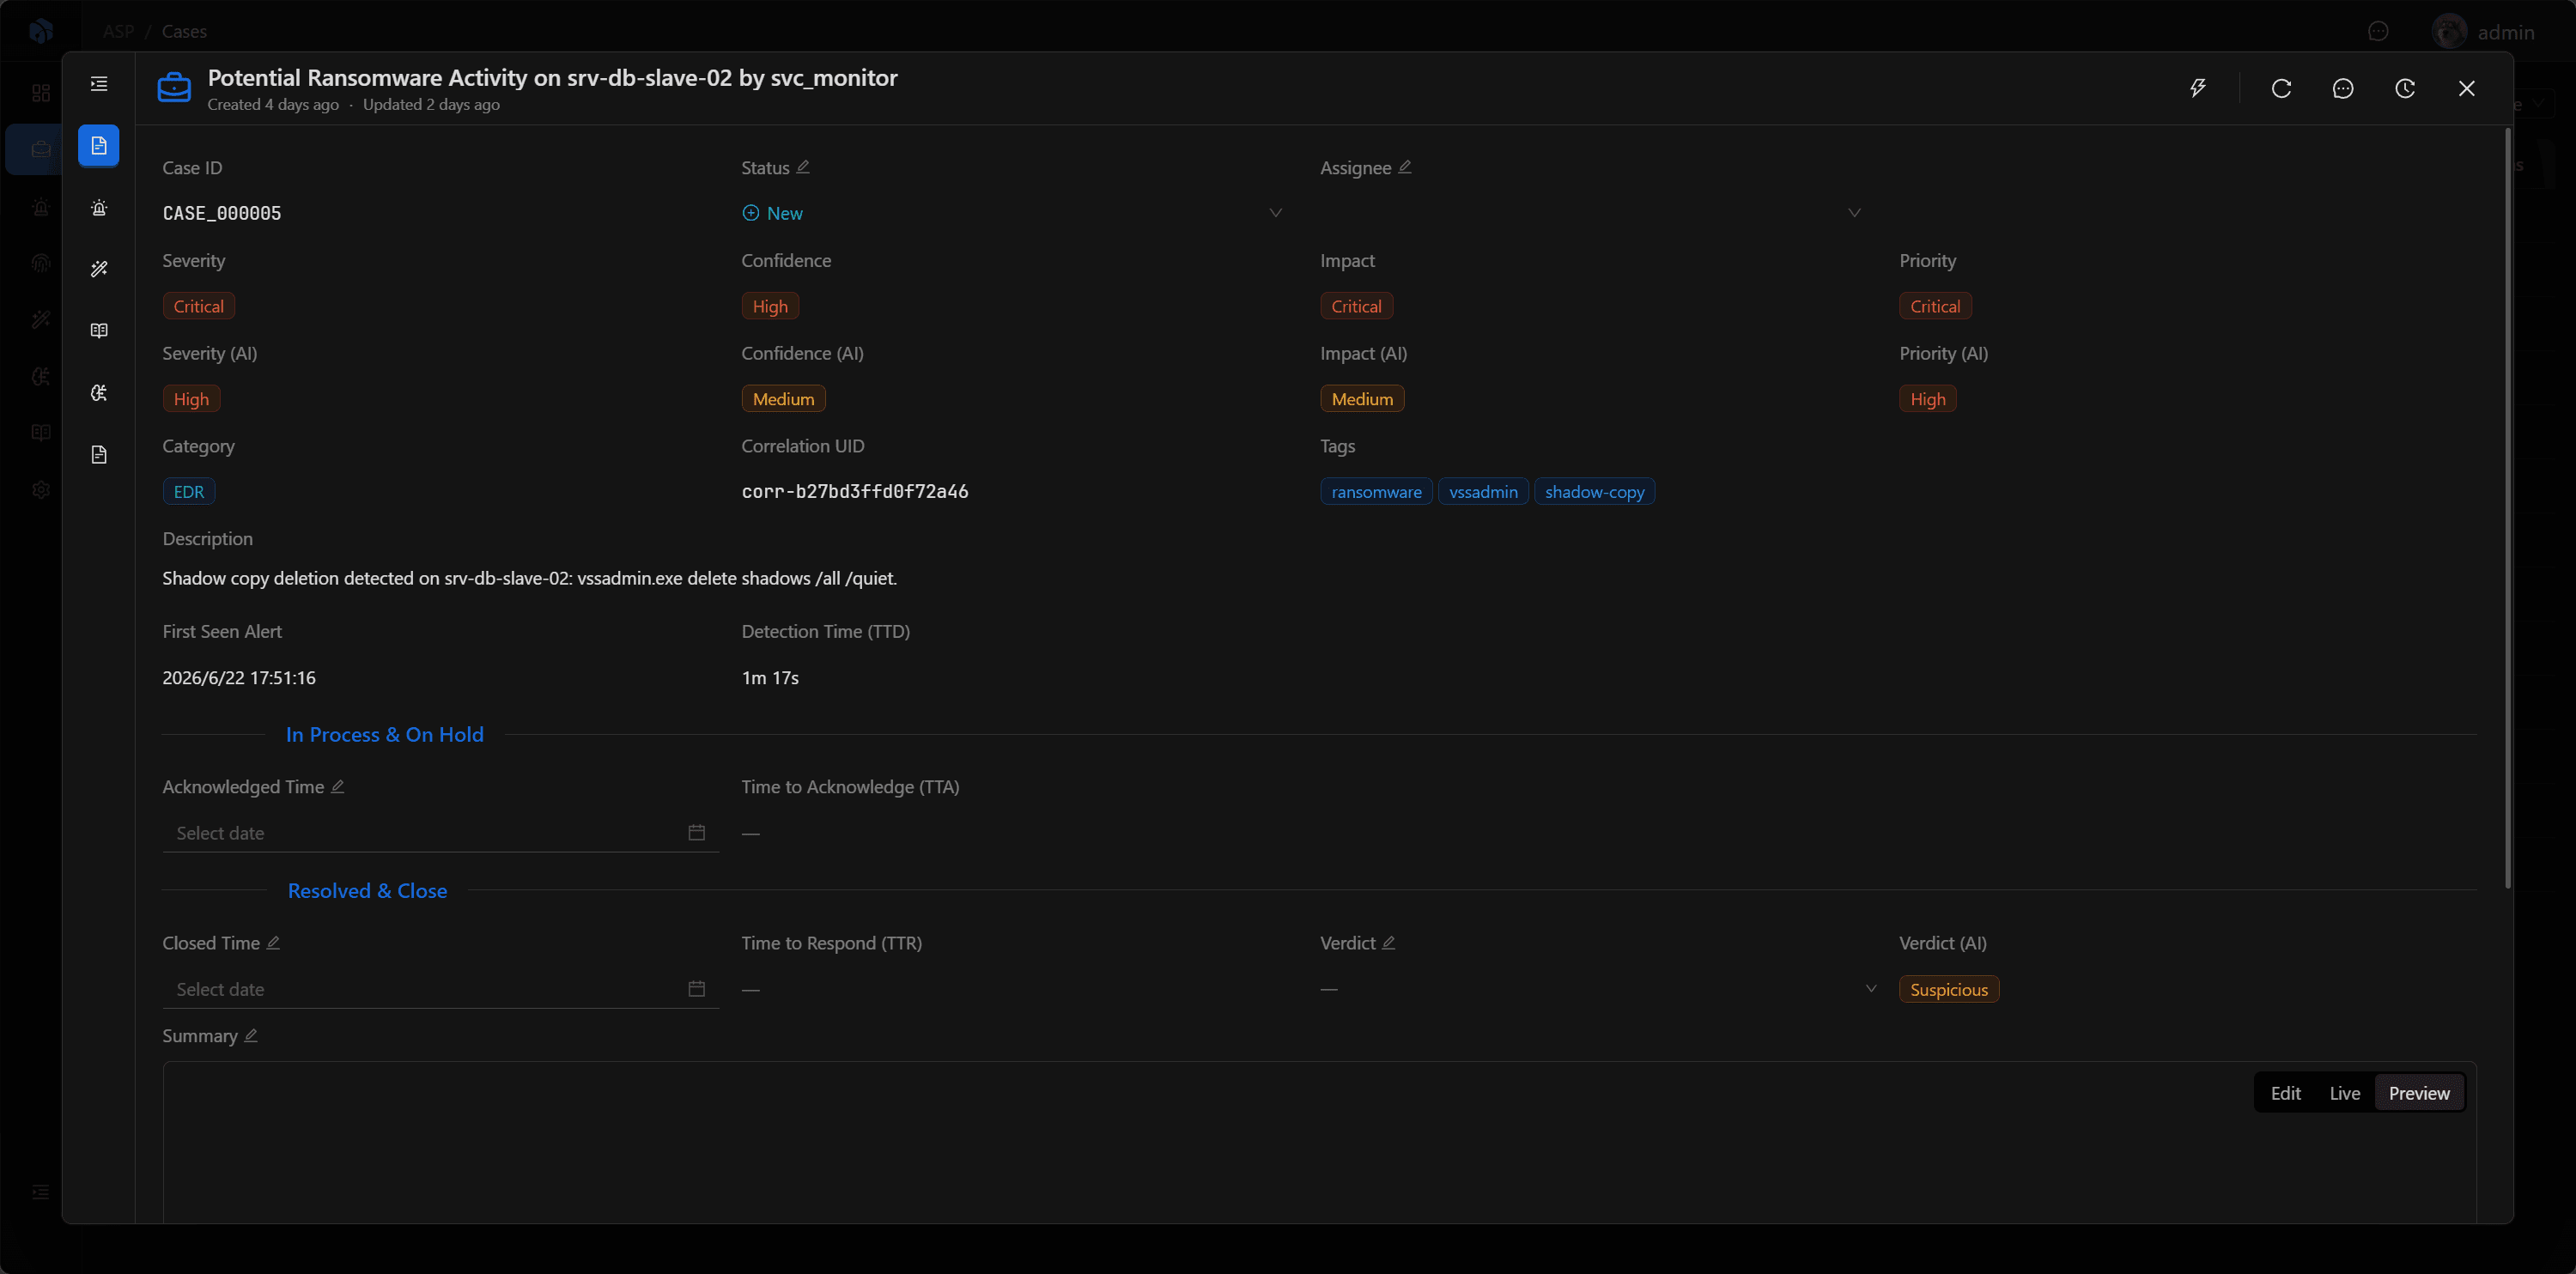Close the case detail panel

point(2467,88)
